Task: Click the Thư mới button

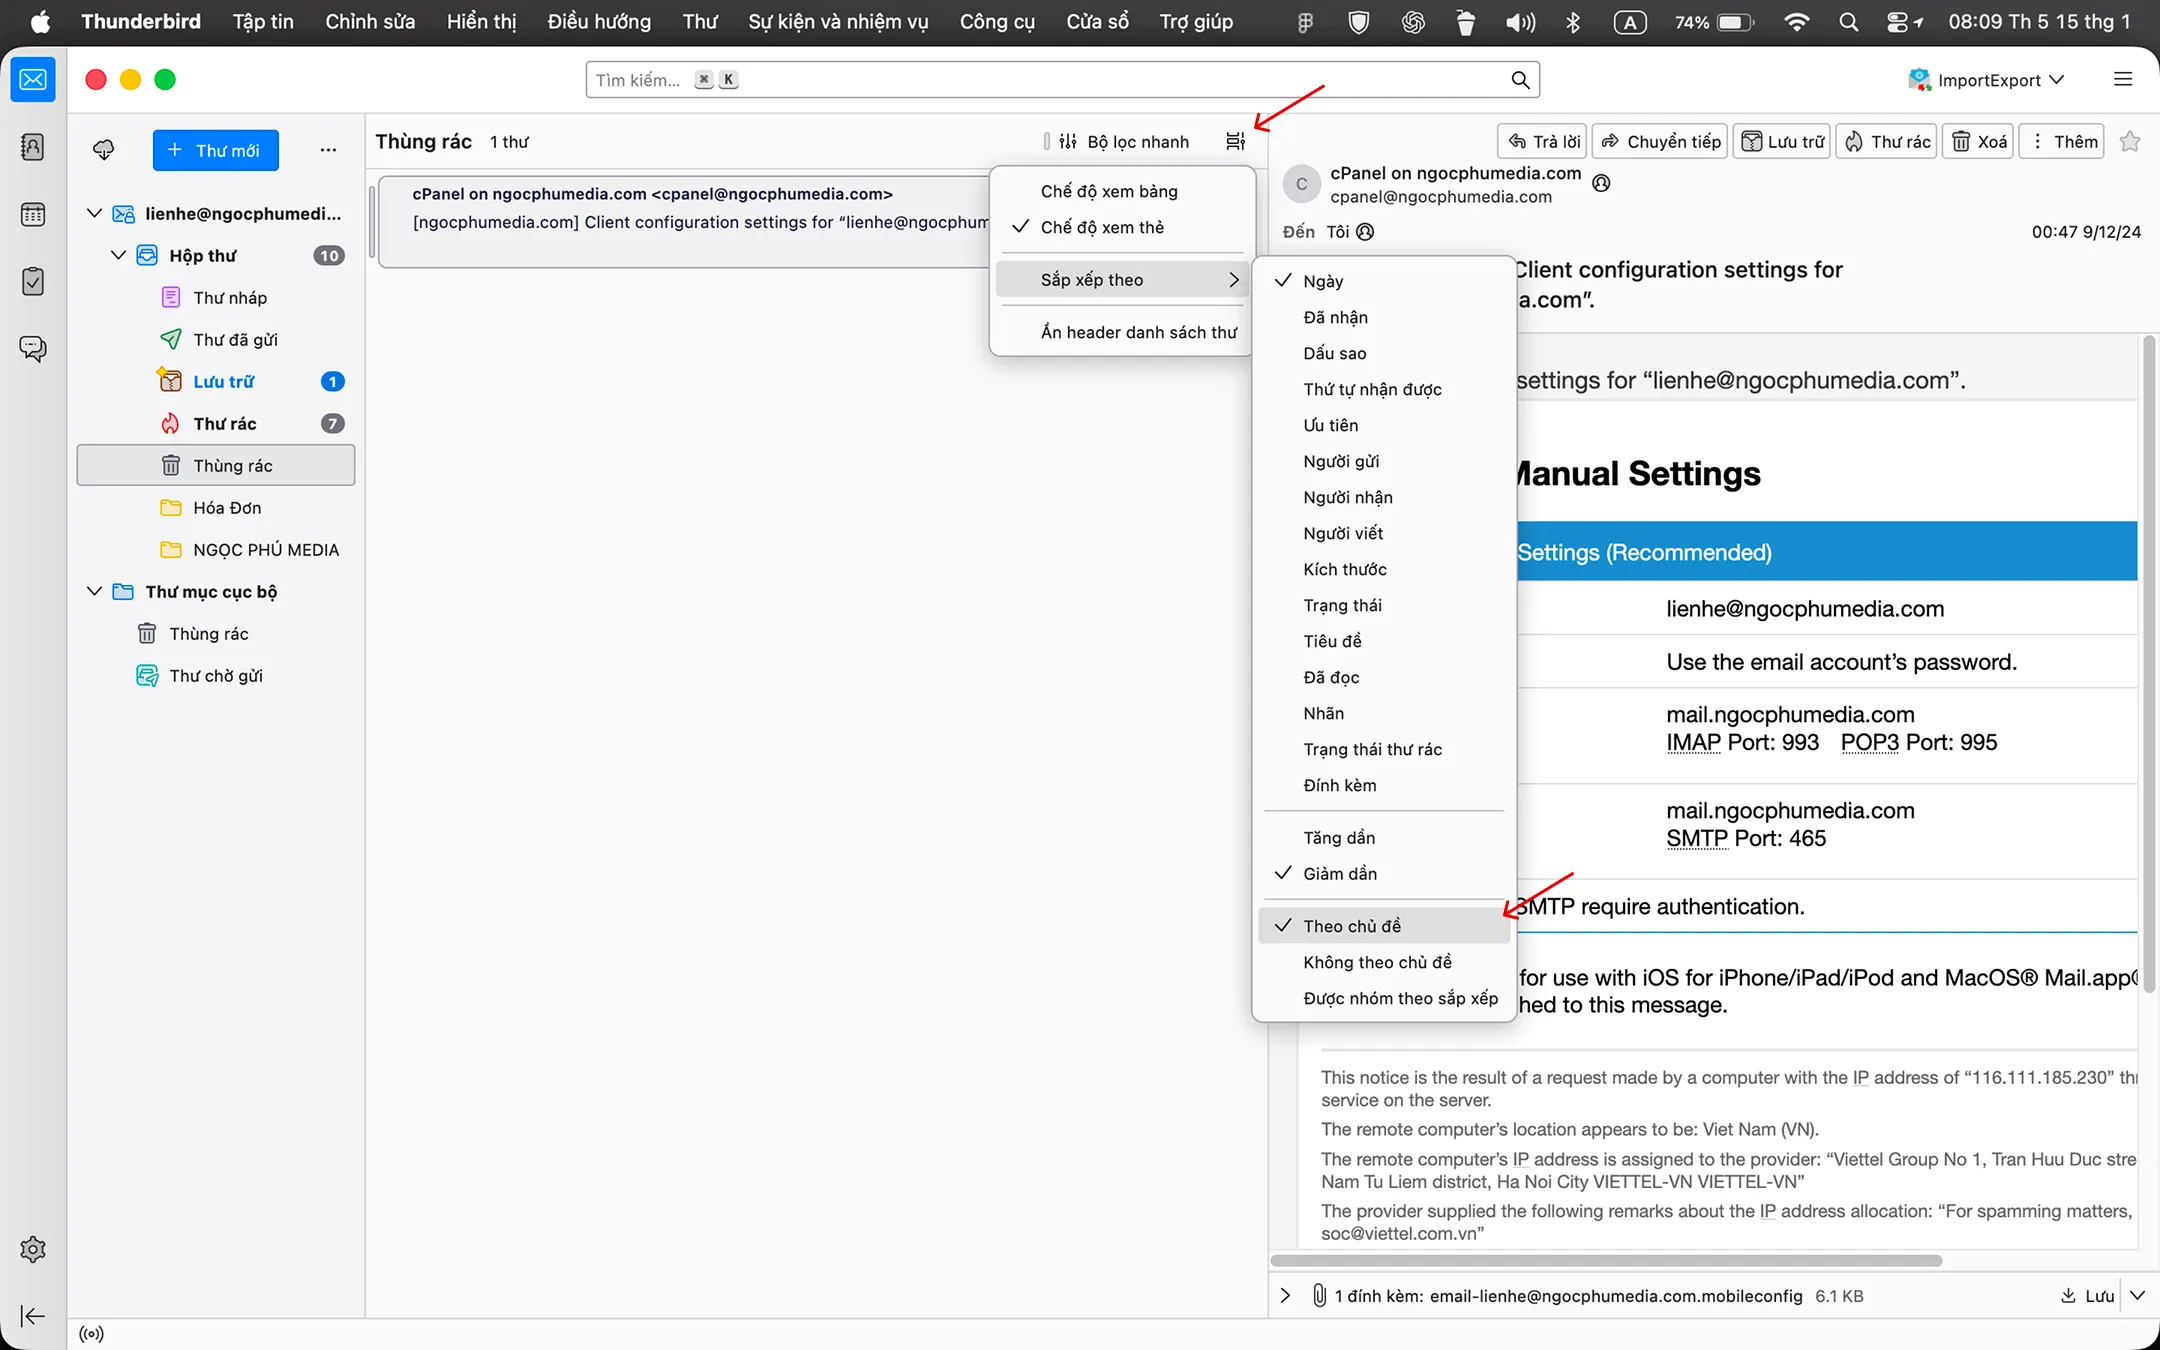Action: tap(215, 150)
